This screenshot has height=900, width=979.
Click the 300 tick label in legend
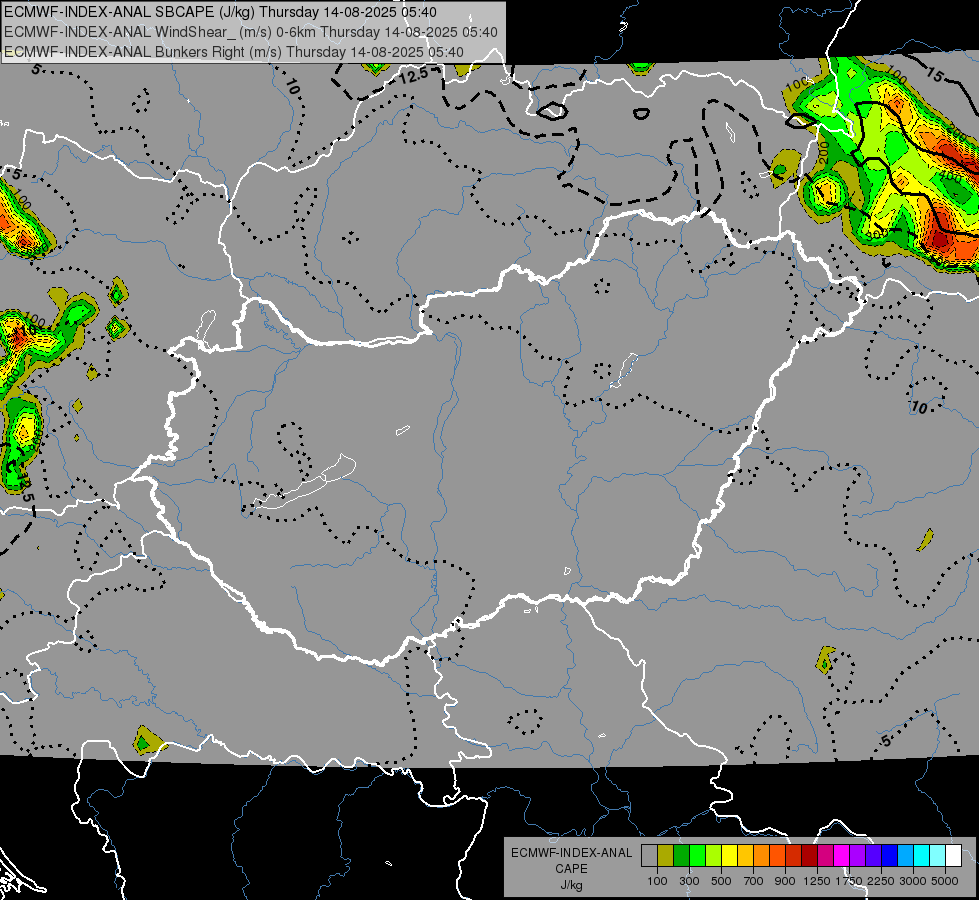click(x=689, y=881)
